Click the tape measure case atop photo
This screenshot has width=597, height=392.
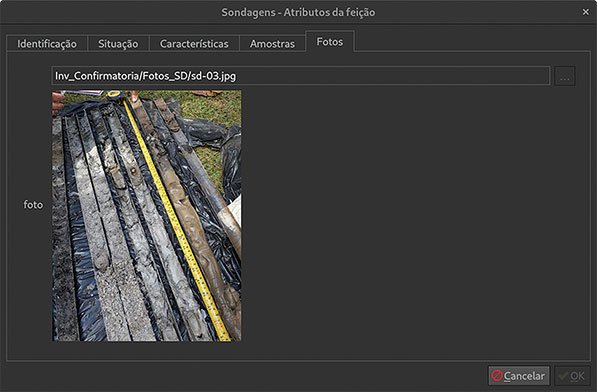point(114,94)
